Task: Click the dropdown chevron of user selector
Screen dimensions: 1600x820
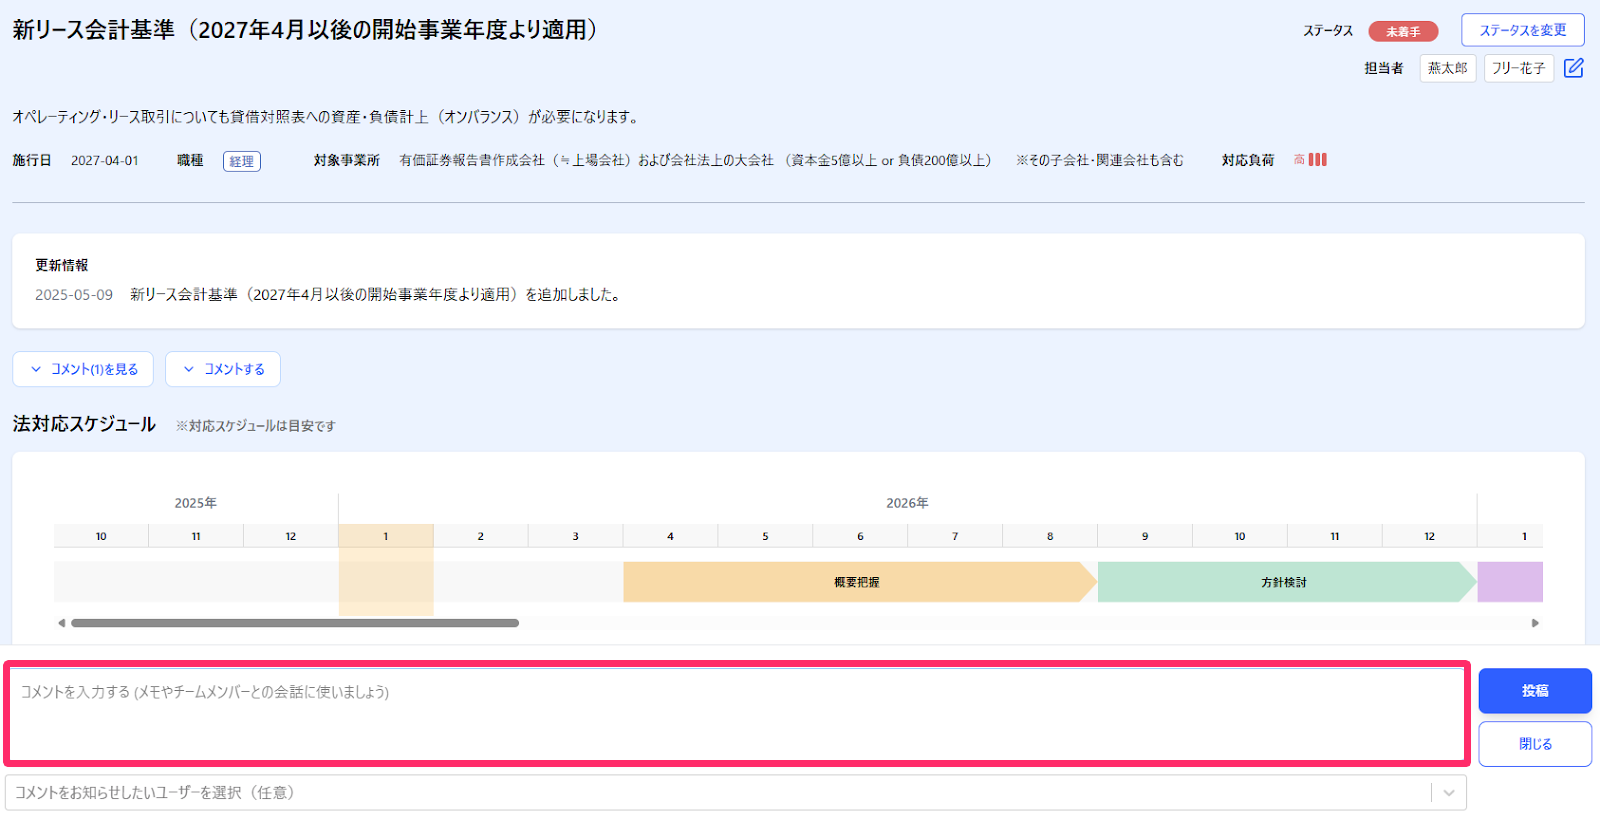Action: [1449, 793]
